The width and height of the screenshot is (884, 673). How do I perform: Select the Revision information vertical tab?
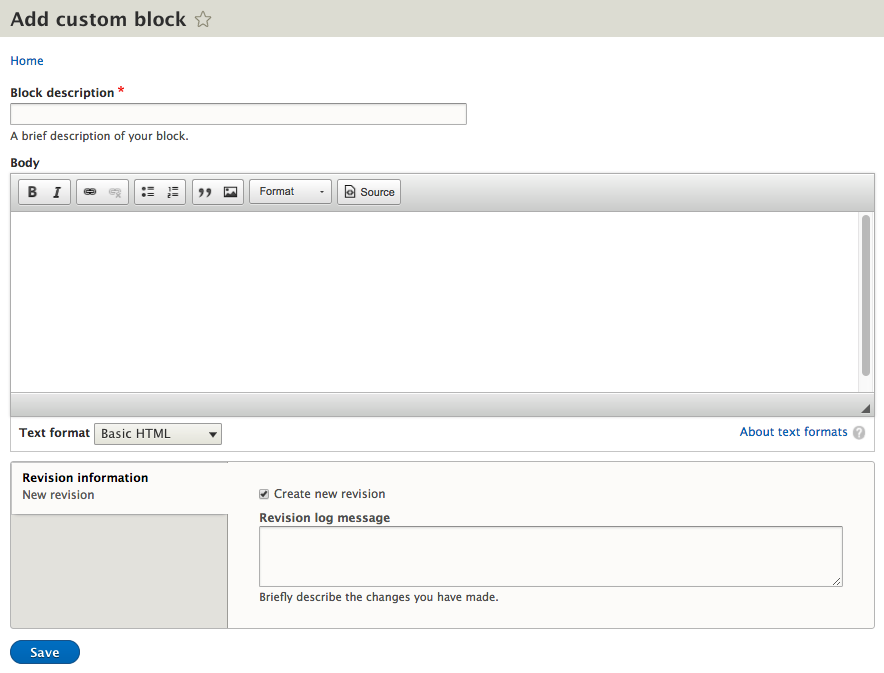85,478
